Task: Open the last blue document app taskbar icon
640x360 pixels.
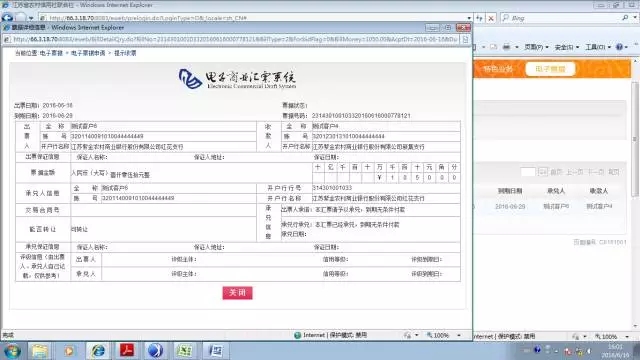Action: [216, 351]
